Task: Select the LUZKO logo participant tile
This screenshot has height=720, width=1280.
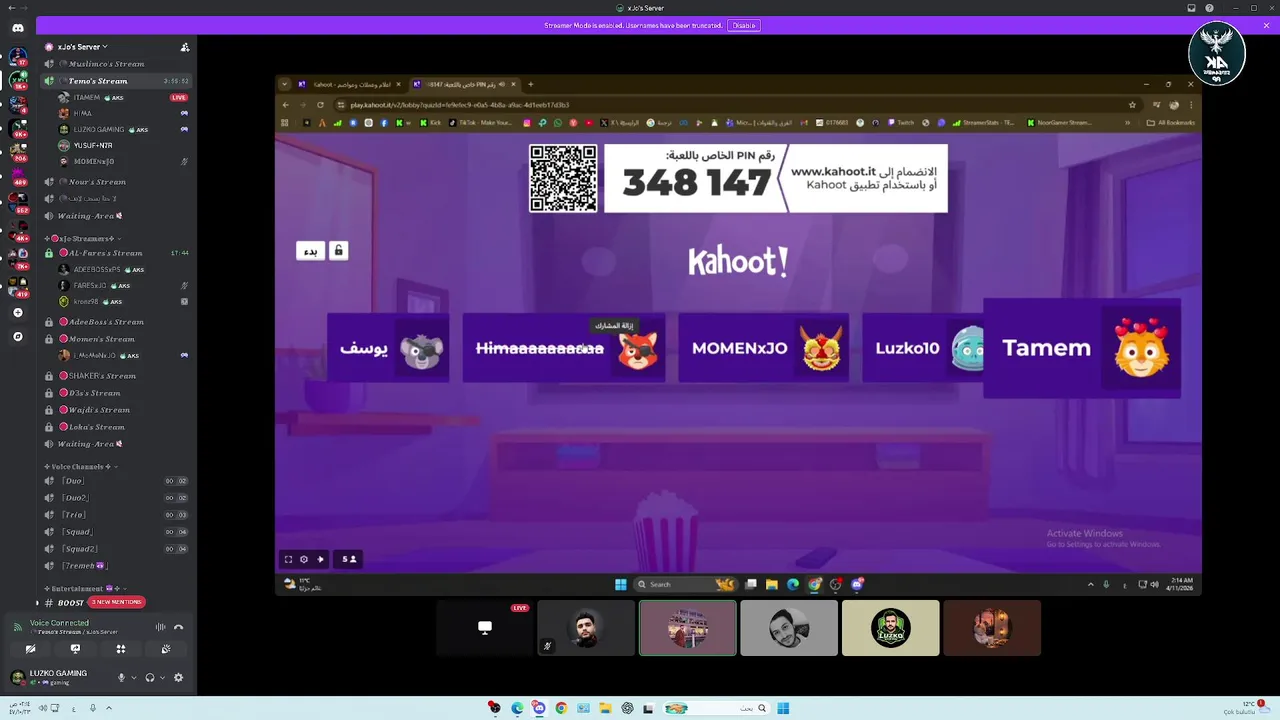Action: [890, 628]
